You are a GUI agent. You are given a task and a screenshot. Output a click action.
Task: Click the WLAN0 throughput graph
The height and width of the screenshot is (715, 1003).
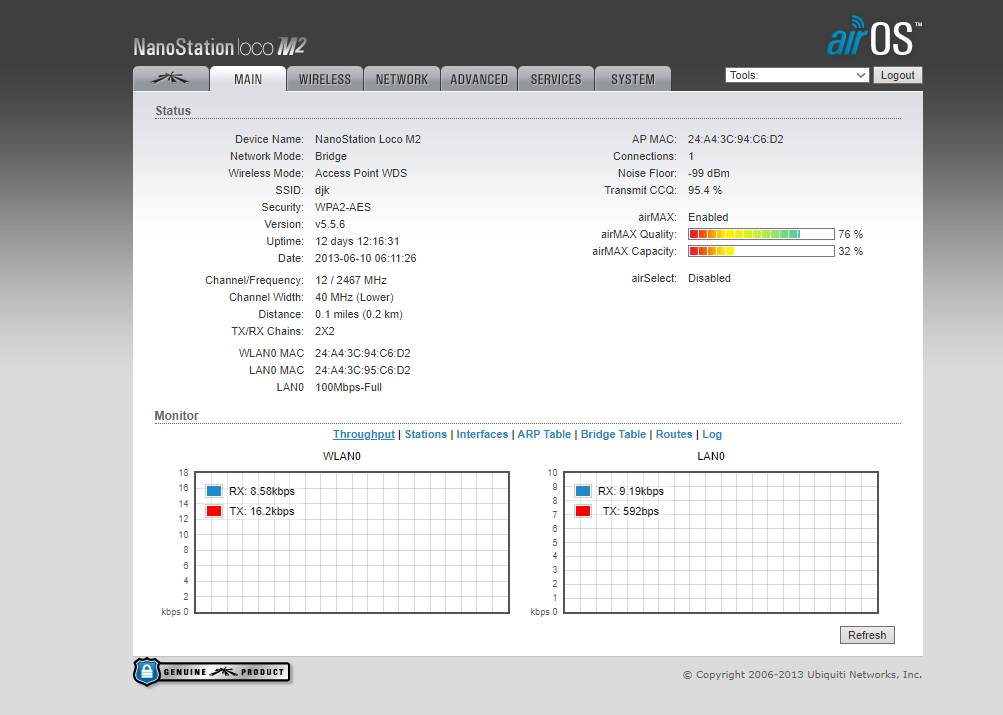(352, 542)
